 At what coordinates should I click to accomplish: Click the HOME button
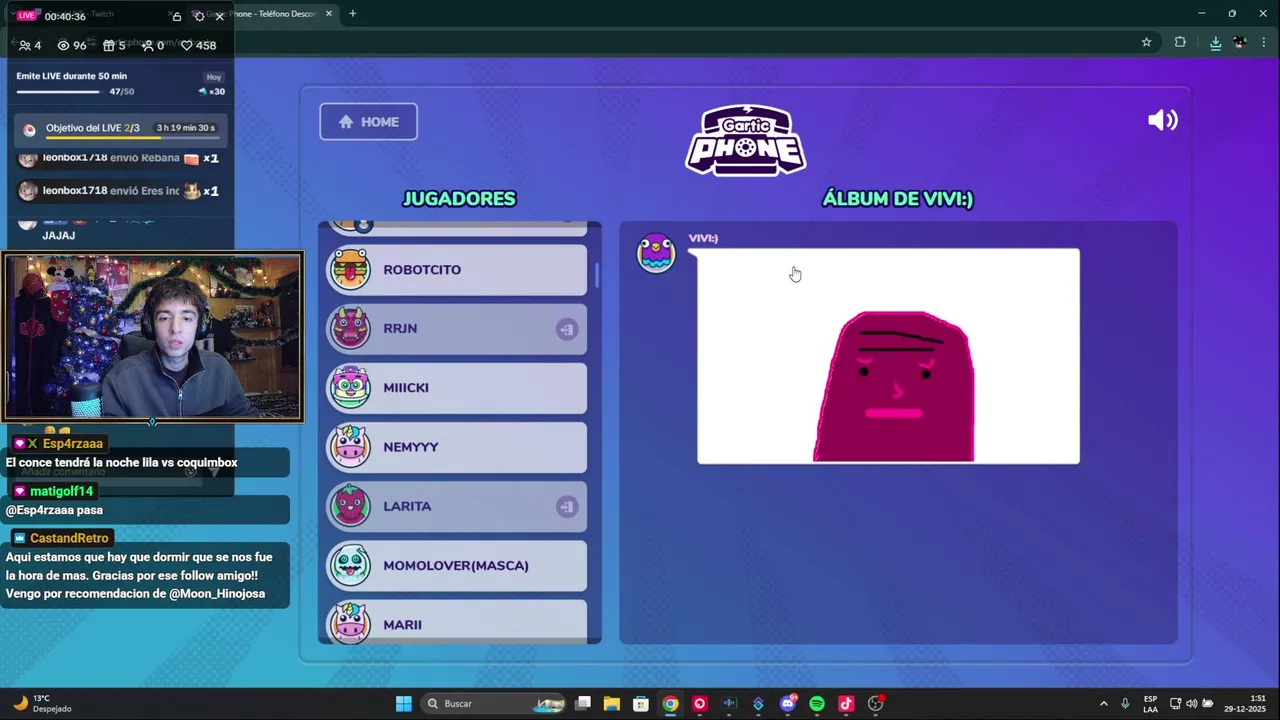[x=368, y=122]
